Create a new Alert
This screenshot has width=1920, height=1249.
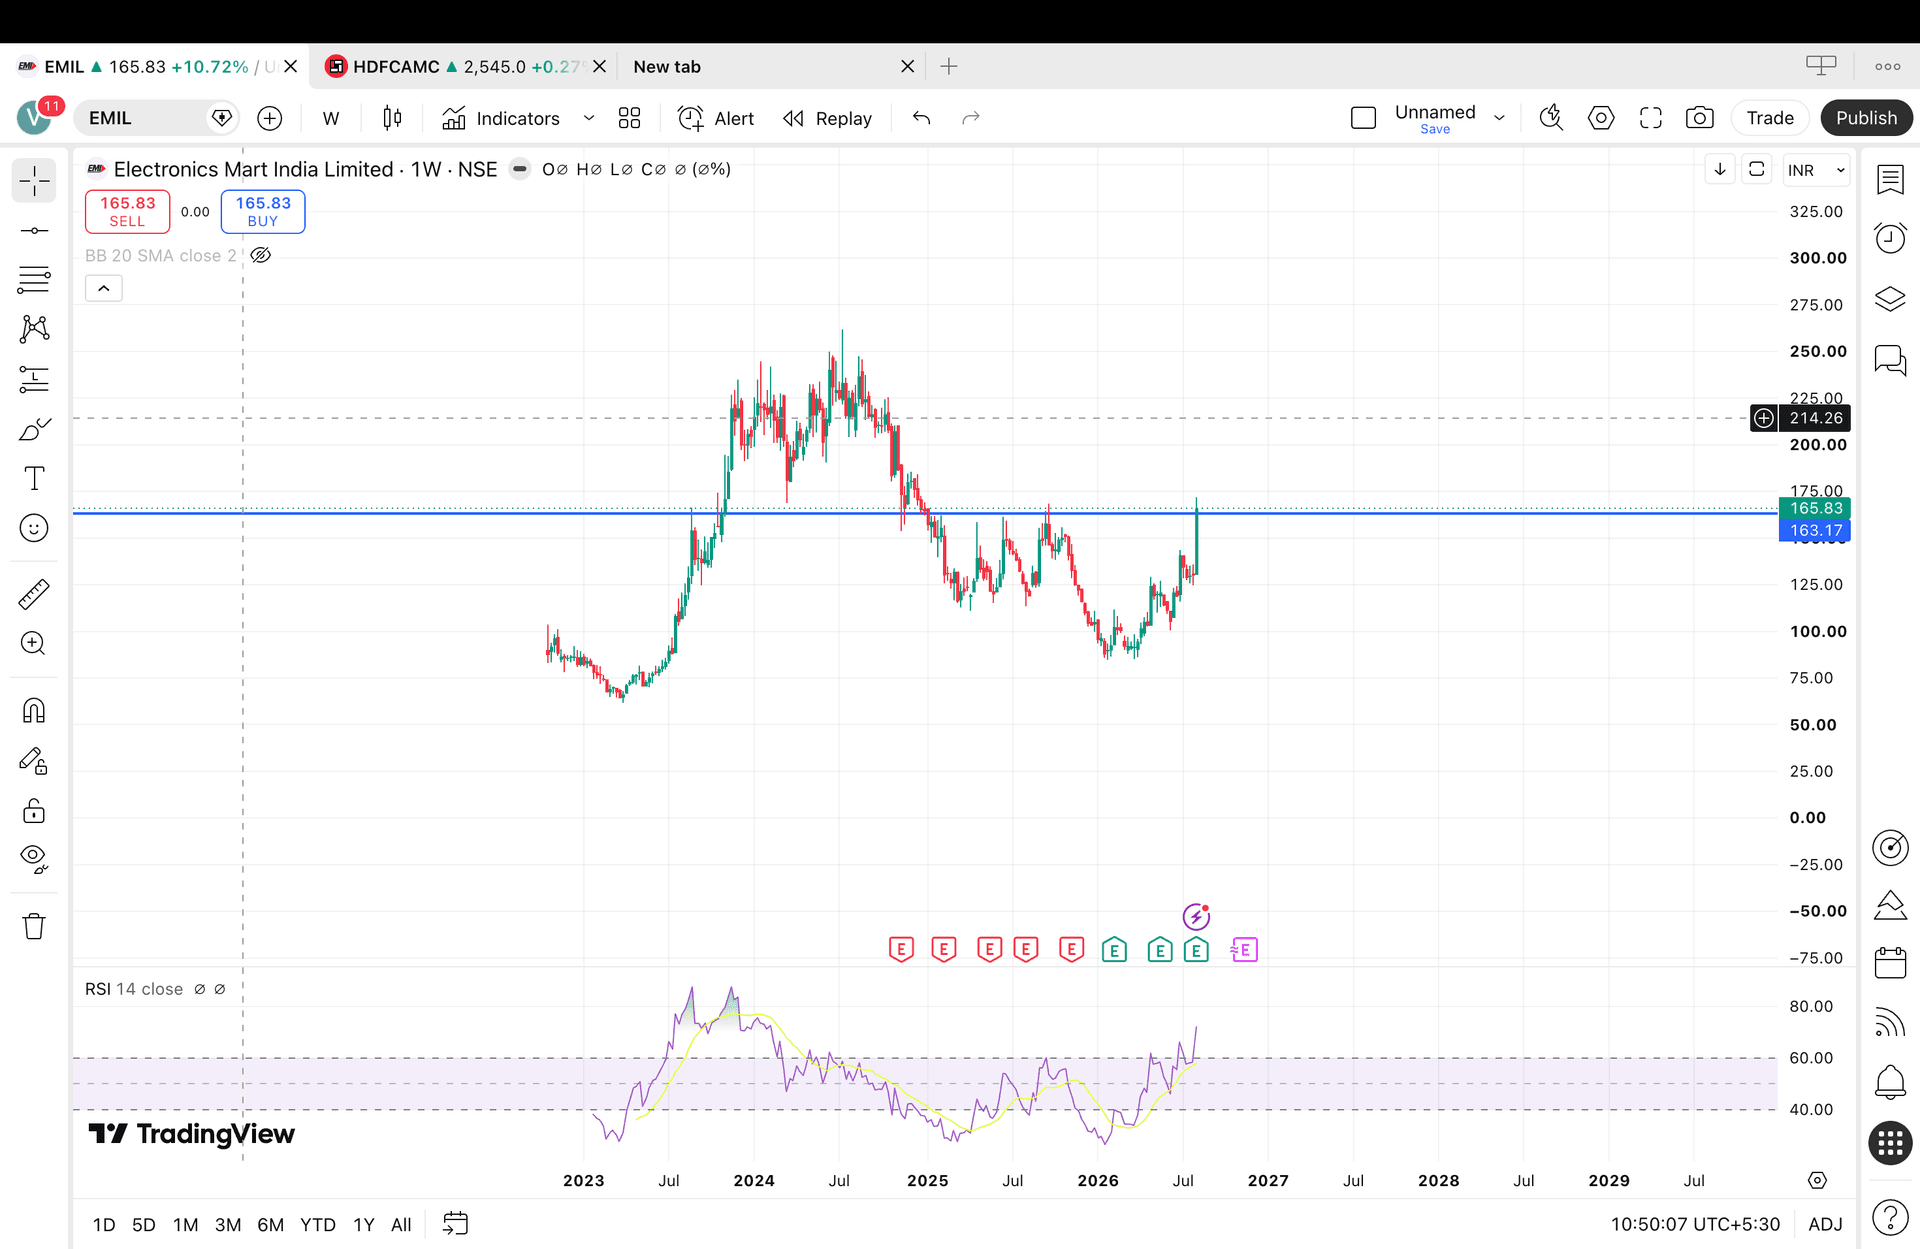click(716, 118)
